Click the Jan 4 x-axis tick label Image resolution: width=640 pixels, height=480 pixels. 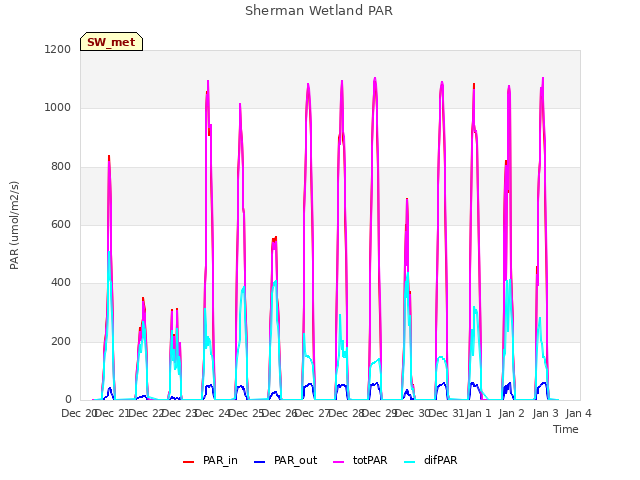[578, 413]
